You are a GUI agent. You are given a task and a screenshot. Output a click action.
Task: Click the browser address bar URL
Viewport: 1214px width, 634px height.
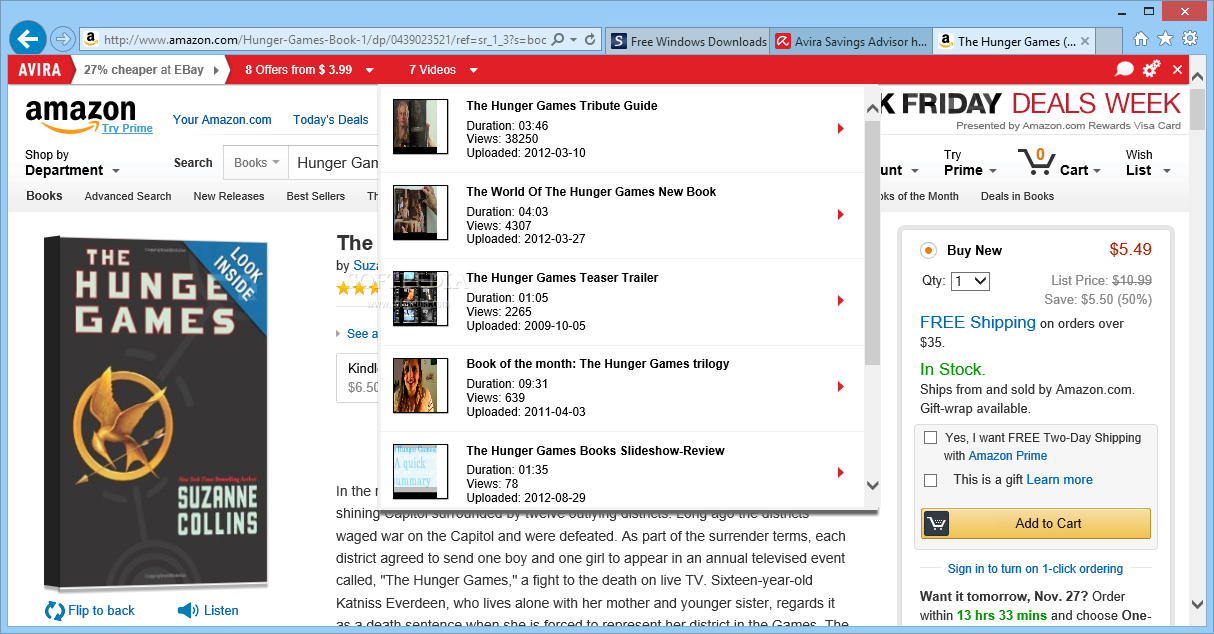tap(325, 41)
